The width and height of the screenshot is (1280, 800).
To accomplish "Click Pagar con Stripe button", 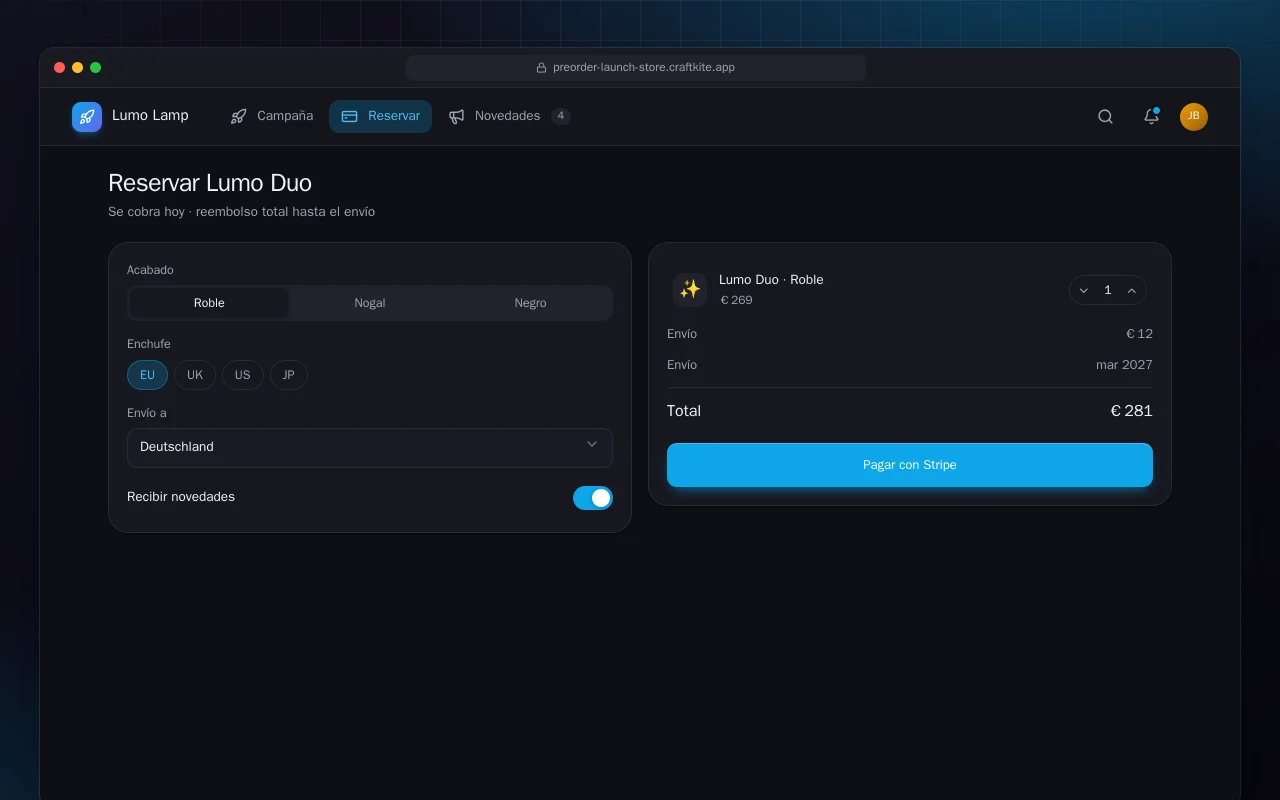I will 910,465.
